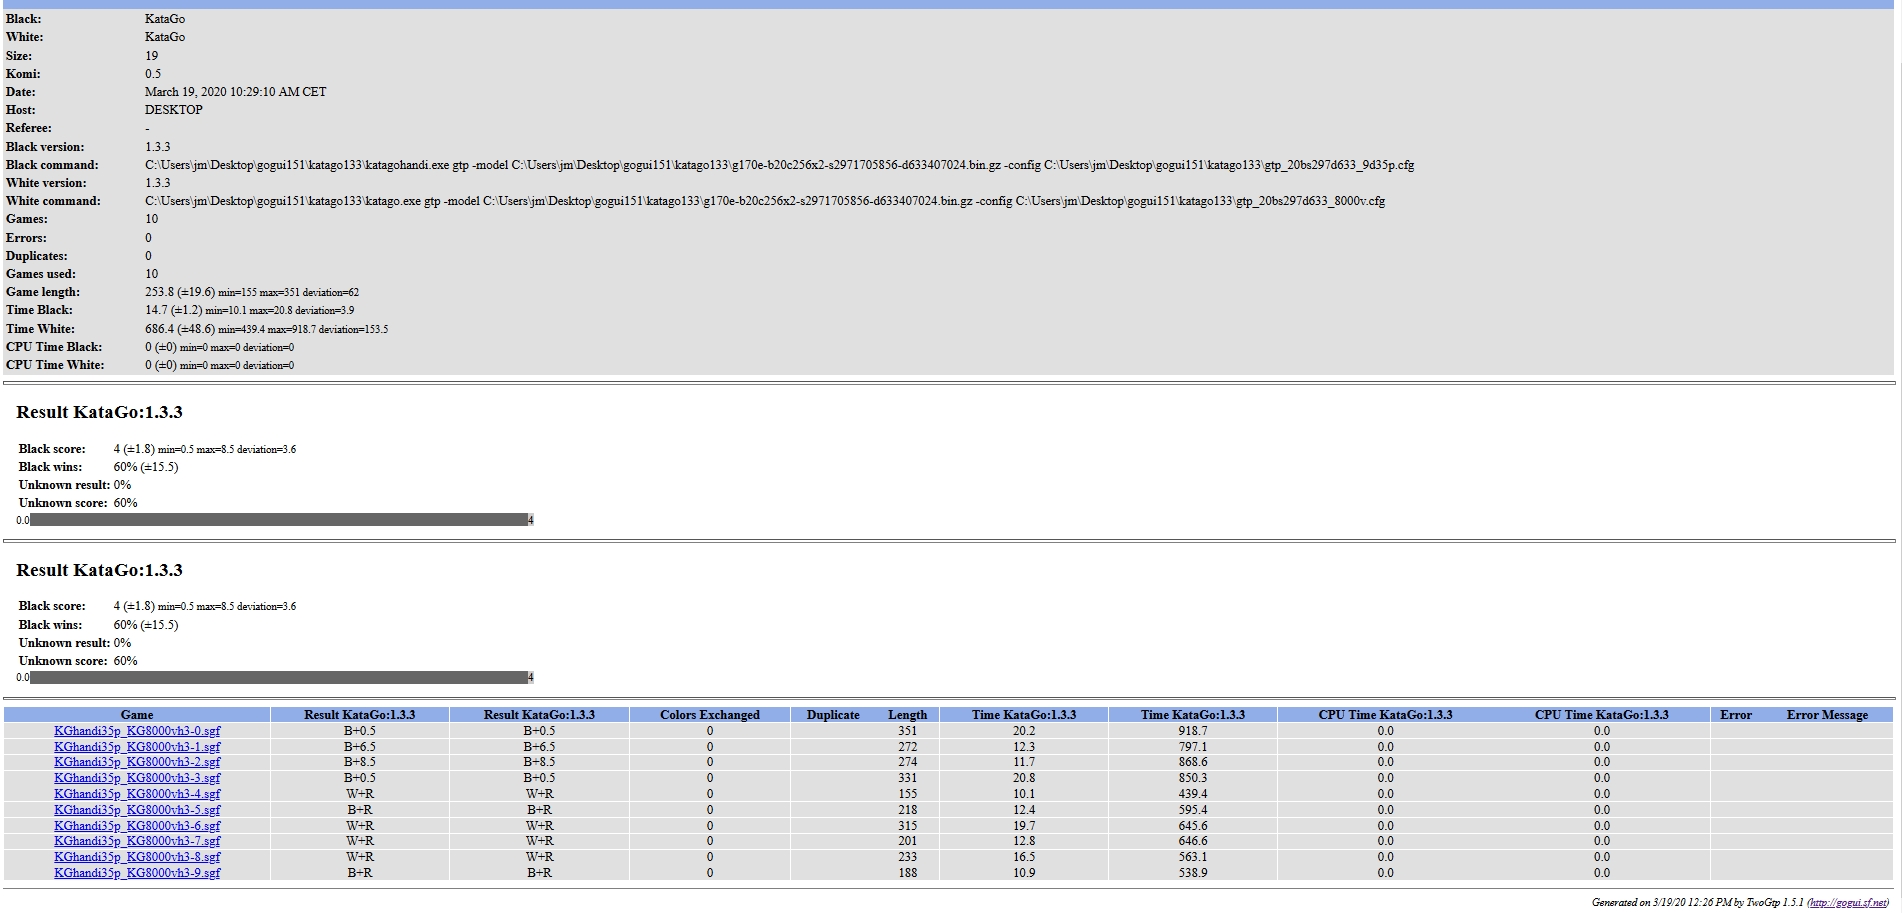Open the KGhandi35p_KG8000vh3-5.sgf game record

coord(137,810)
